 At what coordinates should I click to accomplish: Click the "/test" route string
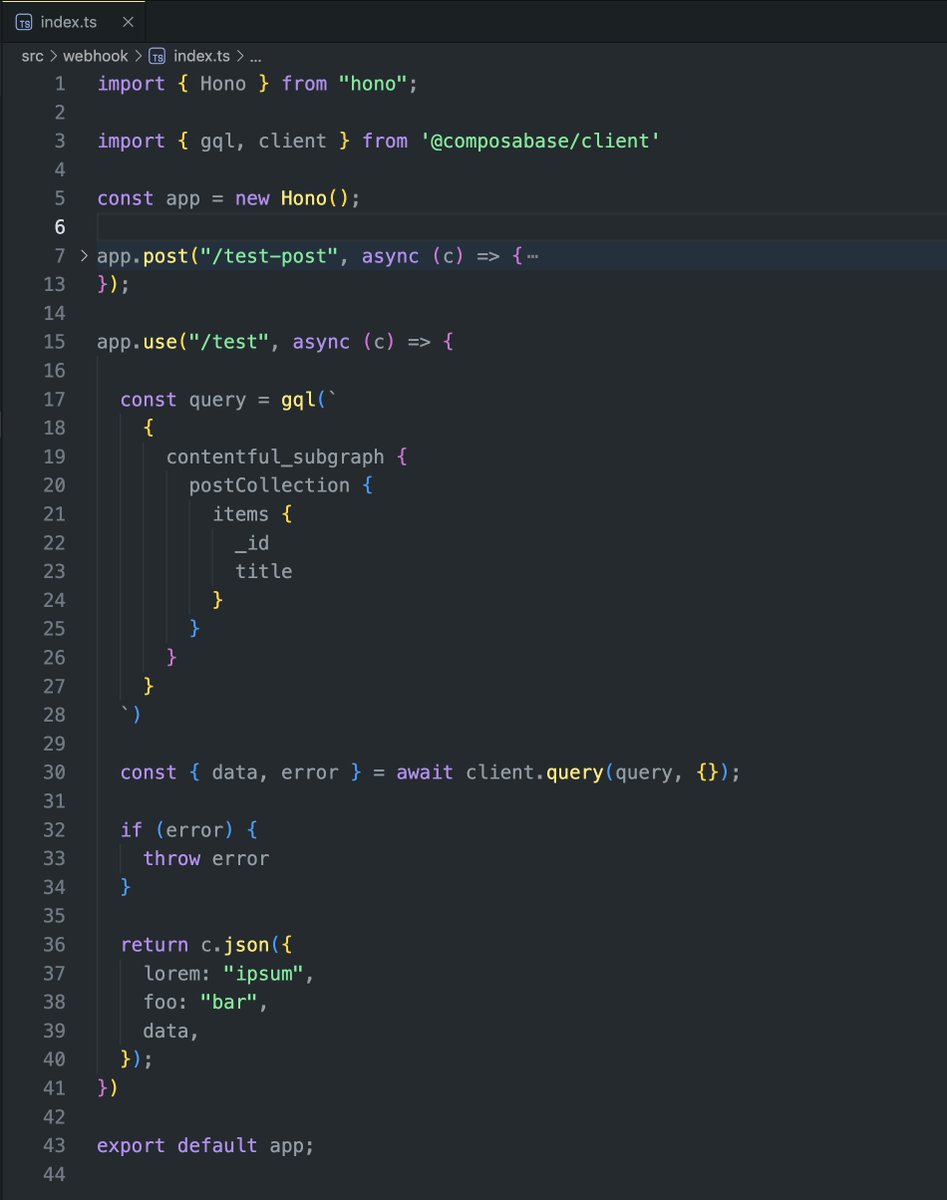tap(228, 342)
